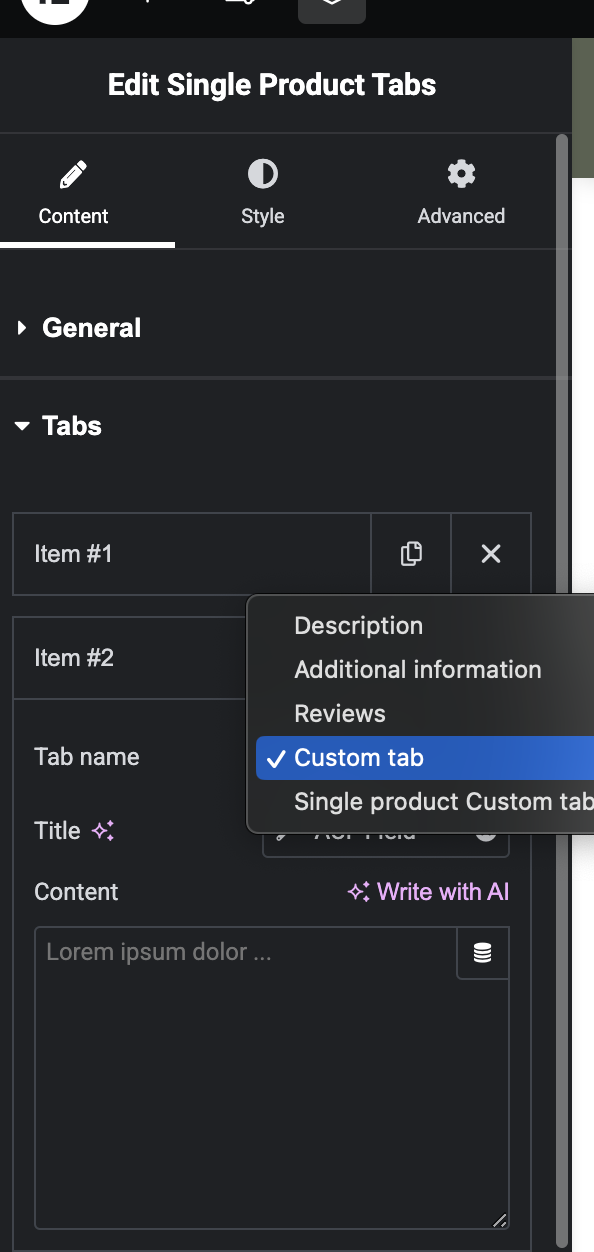Open the Structure layers icon in top bar
594x1252 pixels.
tap(332, 8)
